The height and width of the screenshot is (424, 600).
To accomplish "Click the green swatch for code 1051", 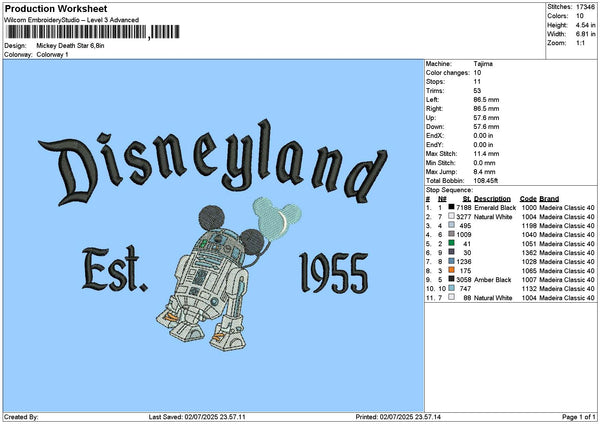I will pos(452,243).
